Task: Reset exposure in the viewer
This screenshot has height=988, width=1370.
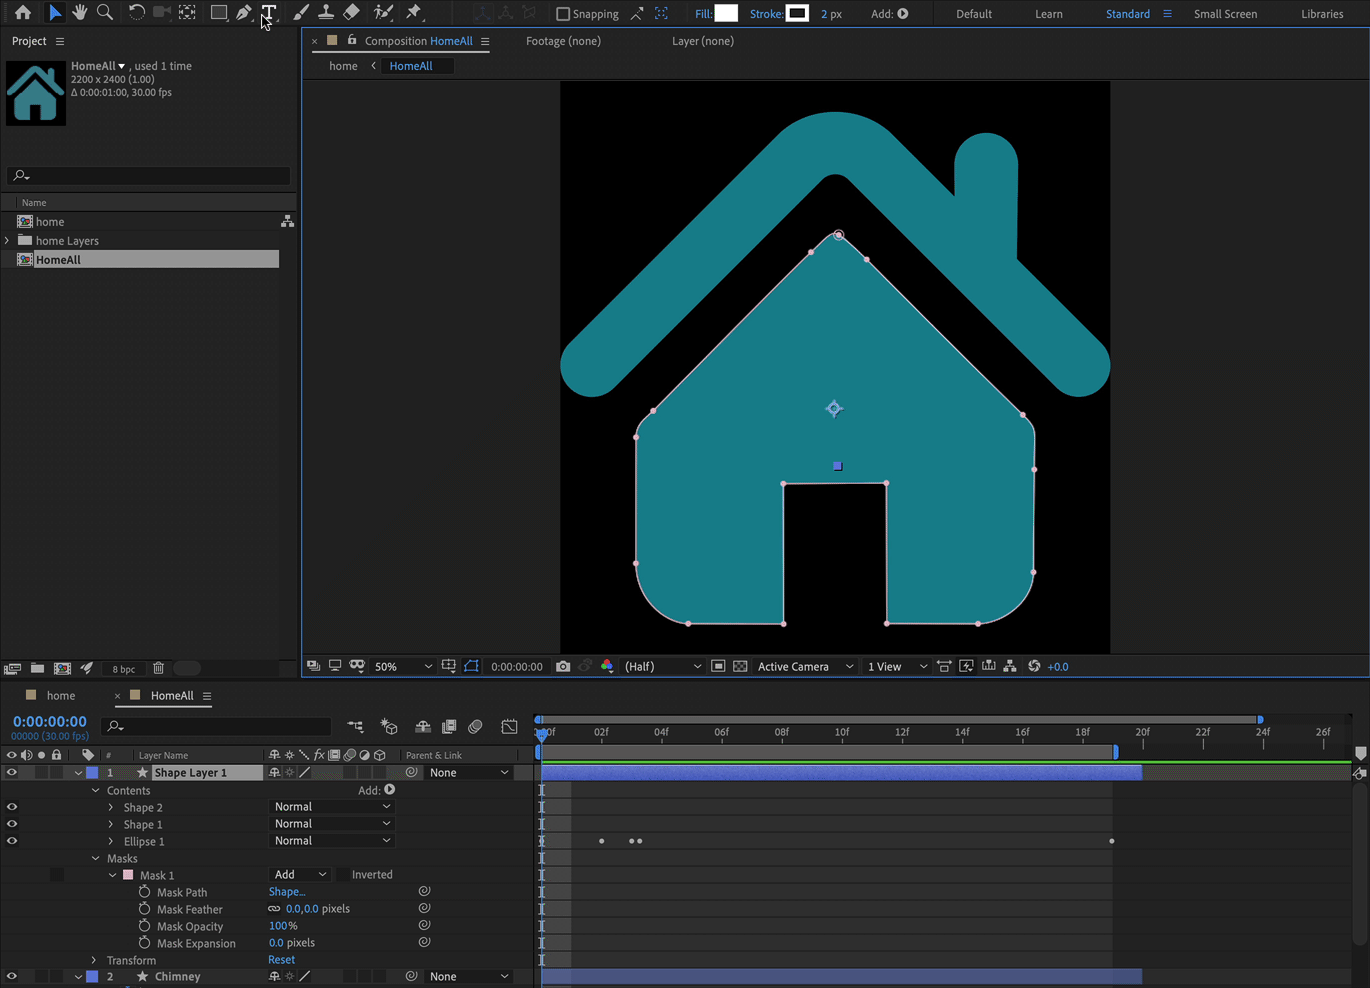Action: tap(1034, 666)
